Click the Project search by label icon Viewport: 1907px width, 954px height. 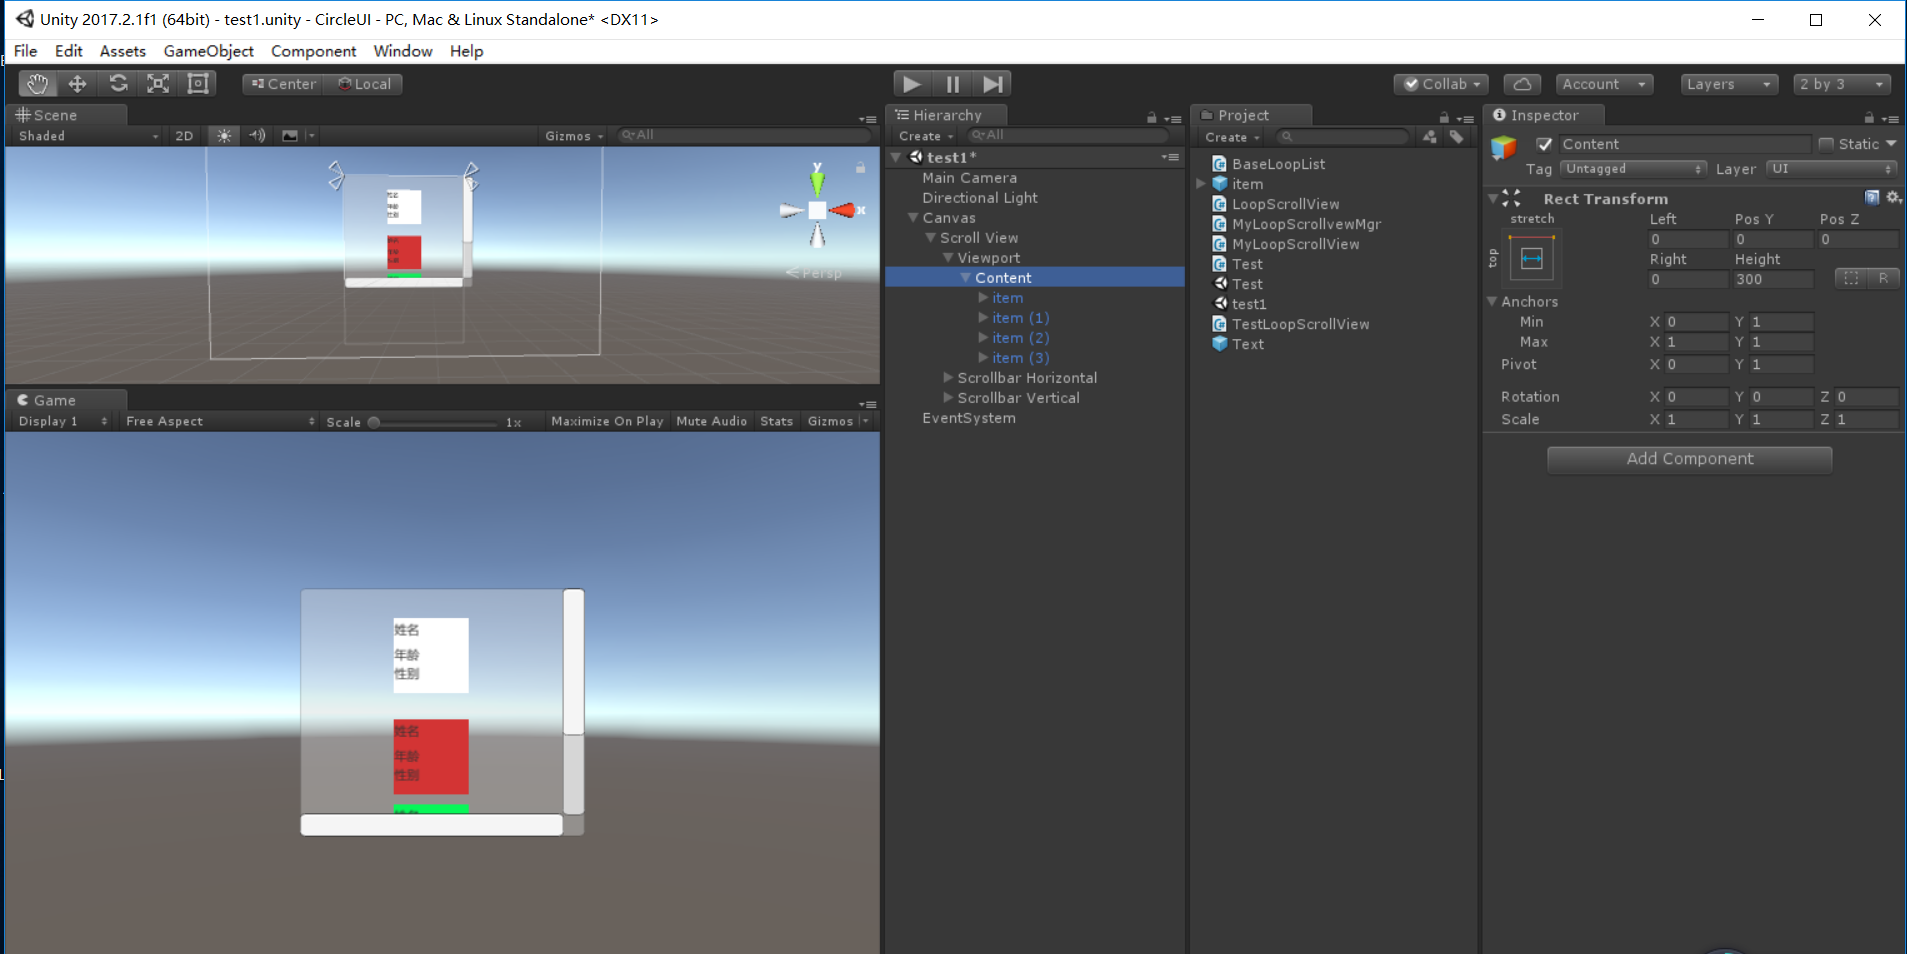click(x=1457, y=137)
